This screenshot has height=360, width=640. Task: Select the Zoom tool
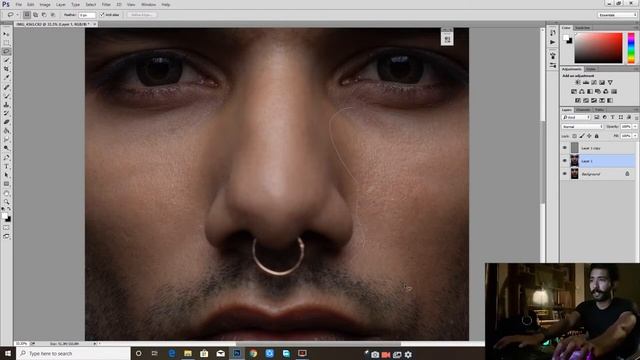tap(6, 202)
